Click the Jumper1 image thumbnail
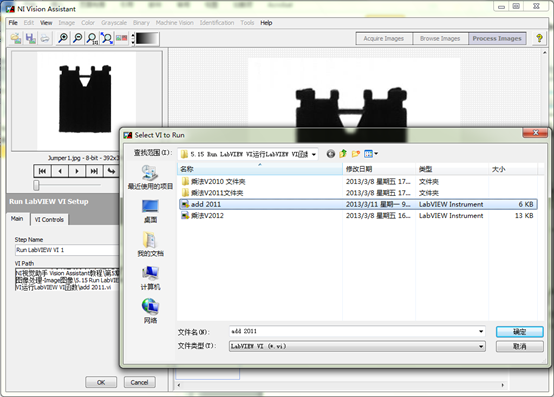Image resolution: width=554 pixels, height=397 pixels. pyautogui.click(x=87, y=101)
